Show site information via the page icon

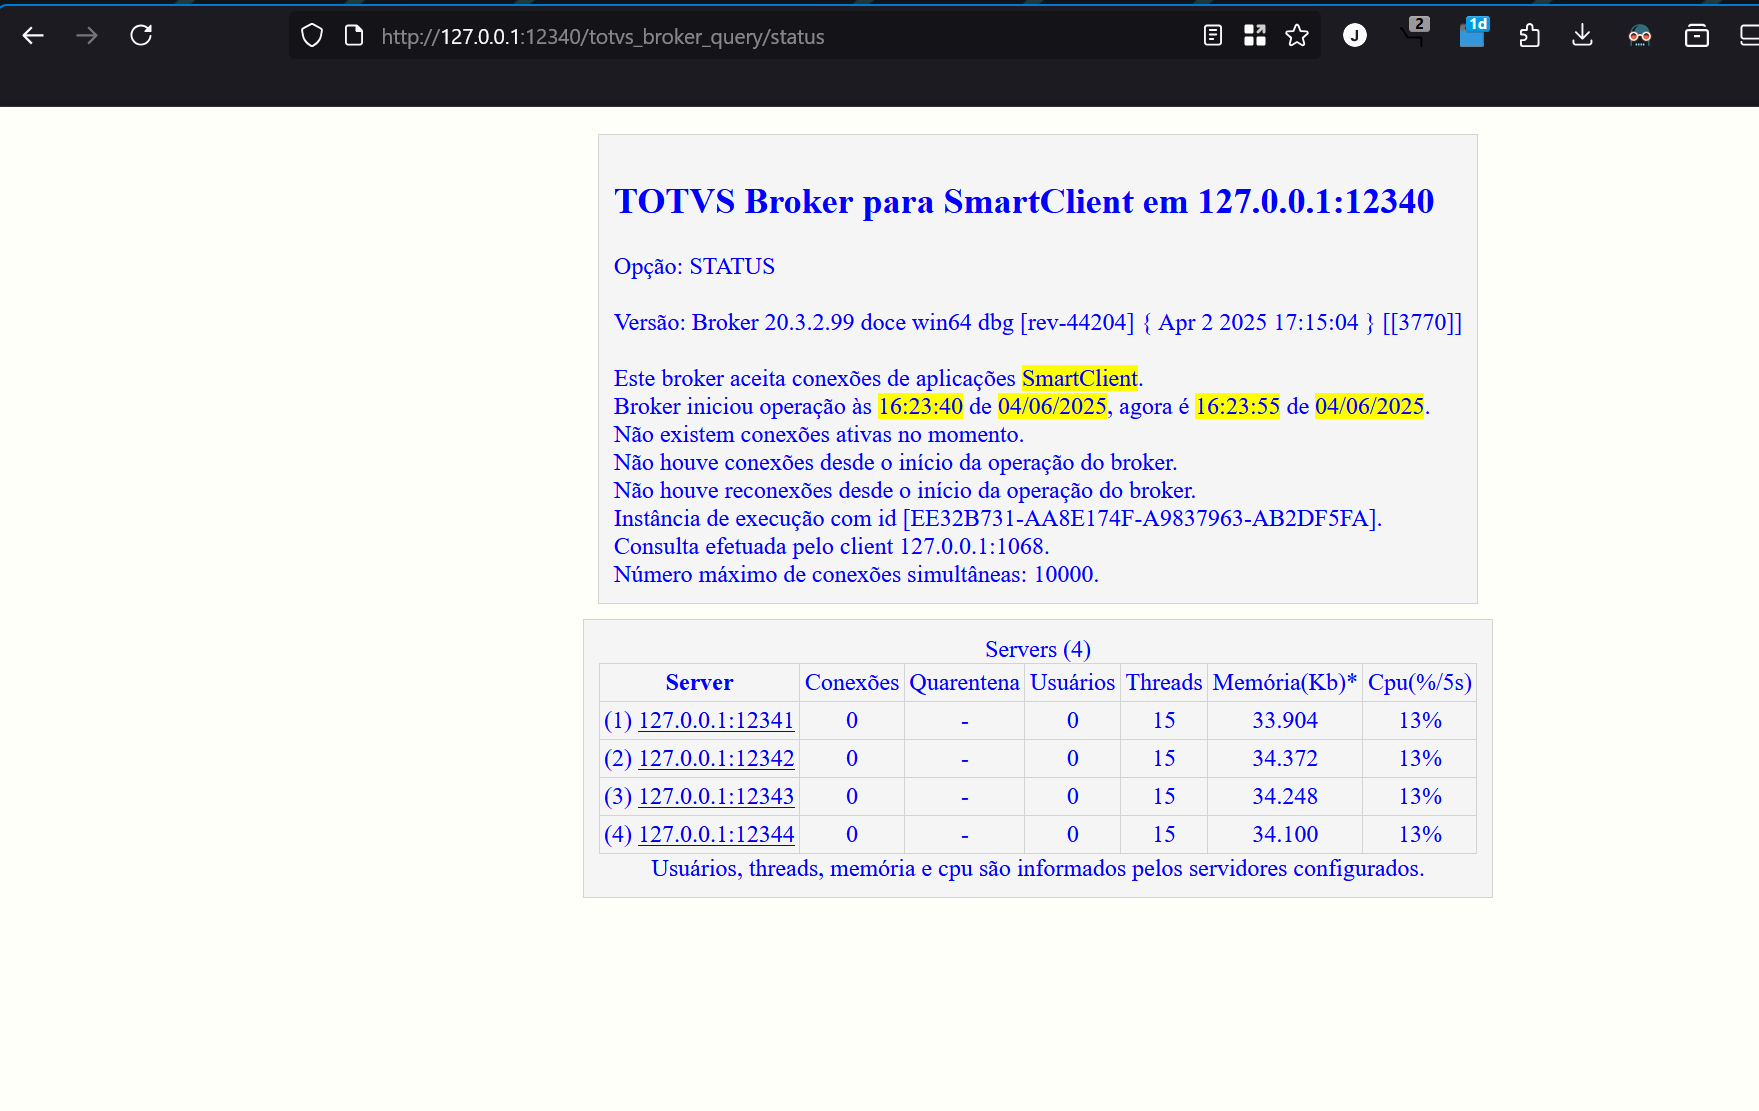(353, 36)
